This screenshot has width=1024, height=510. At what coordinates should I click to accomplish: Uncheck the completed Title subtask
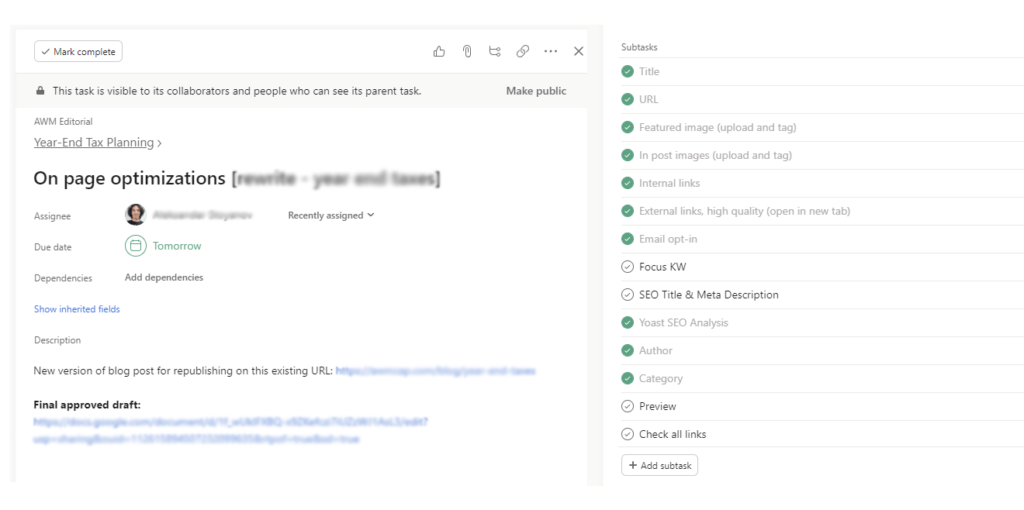coord(627,72)
